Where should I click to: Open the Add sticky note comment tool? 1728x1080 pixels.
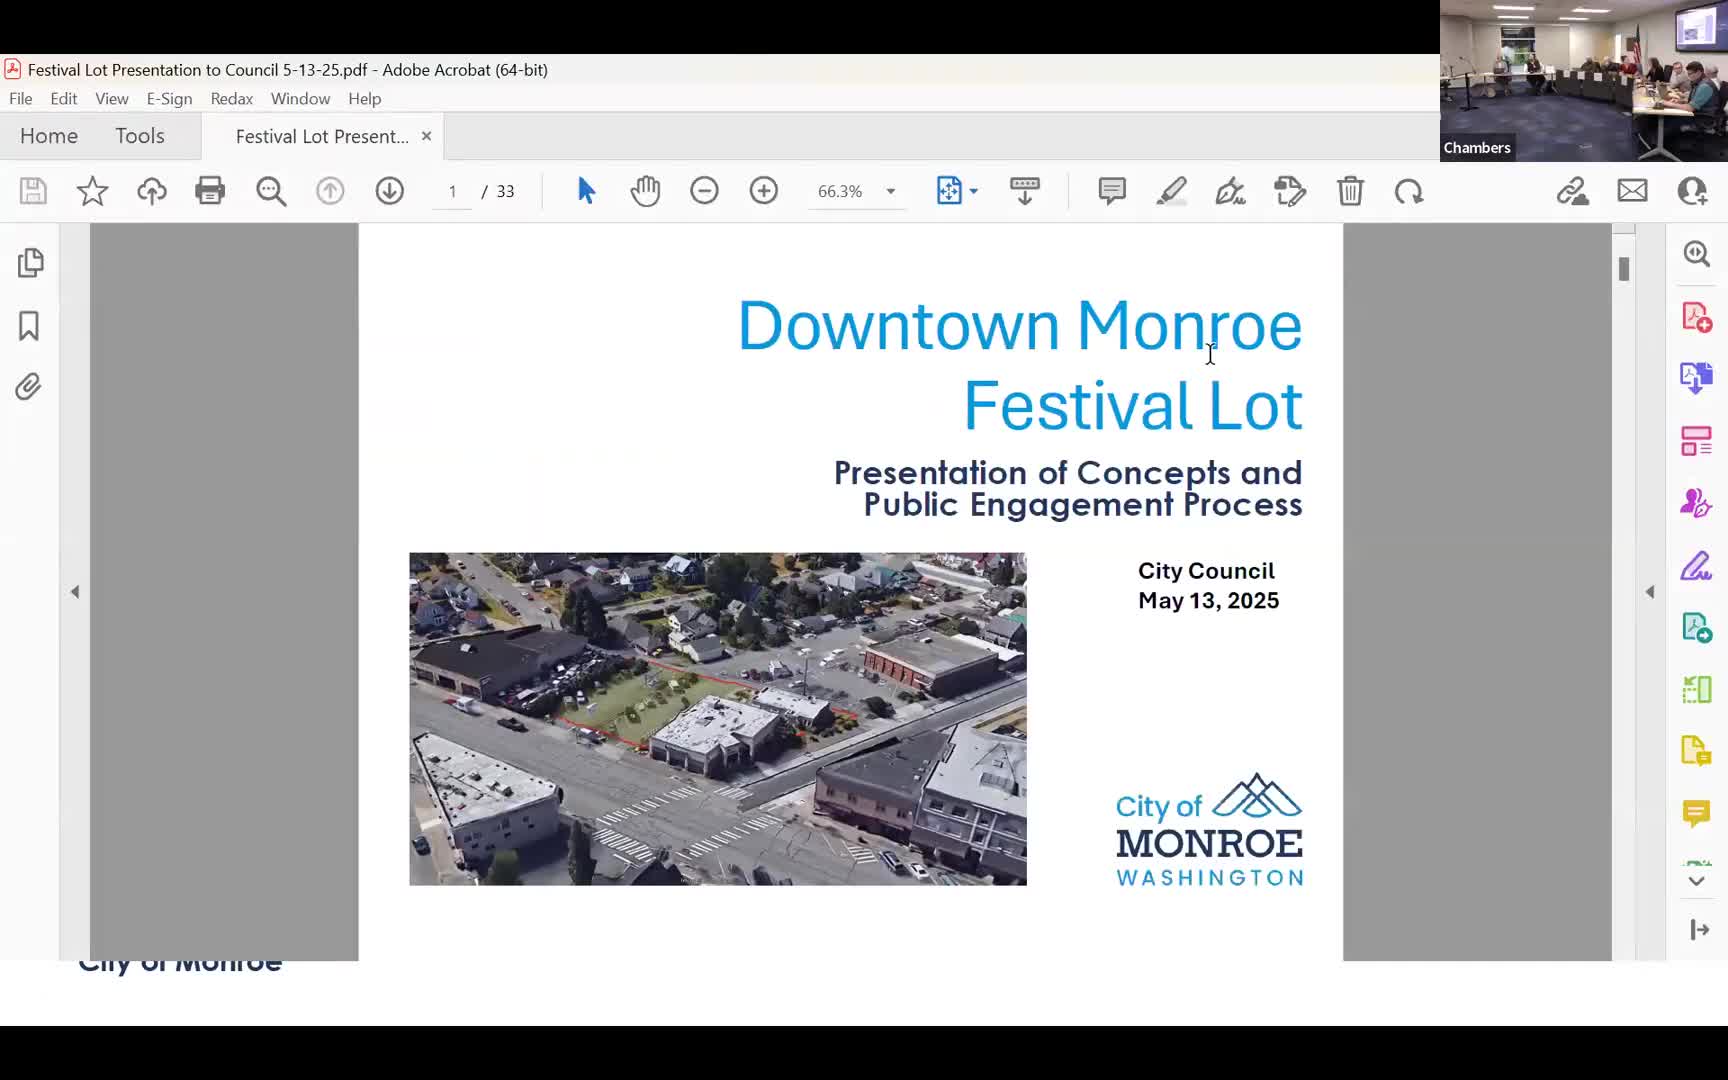1111,191
